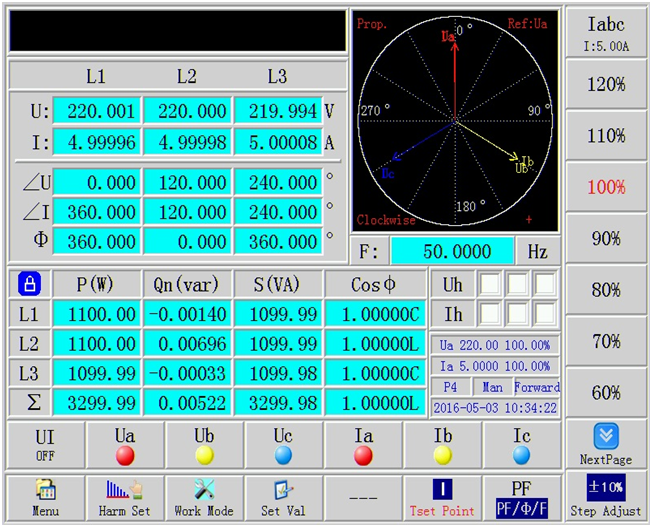The height and width of the screenshot is (527, 652).
Task: Click L1 power value 1100.00
Action: [97, 314]
